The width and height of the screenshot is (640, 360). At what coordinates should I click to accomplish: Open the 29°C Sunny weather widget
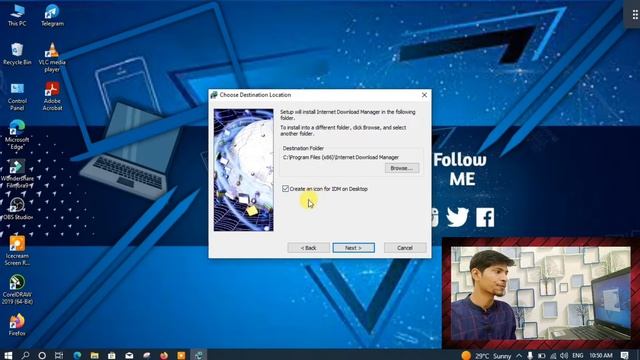tap(487, 356)
